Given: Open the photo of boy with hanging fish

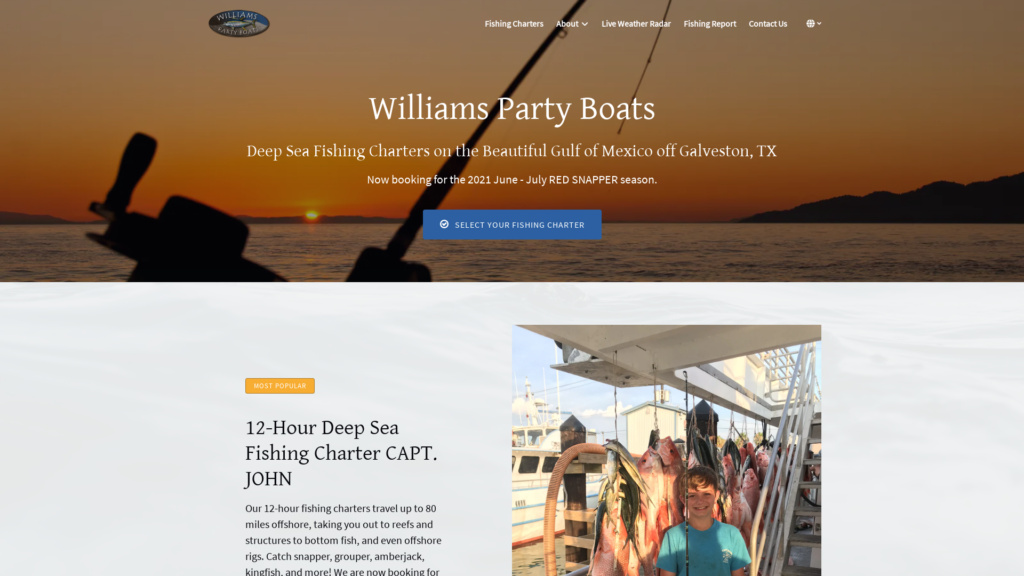Looking at the screenshot, I should [x=666, y=451].
